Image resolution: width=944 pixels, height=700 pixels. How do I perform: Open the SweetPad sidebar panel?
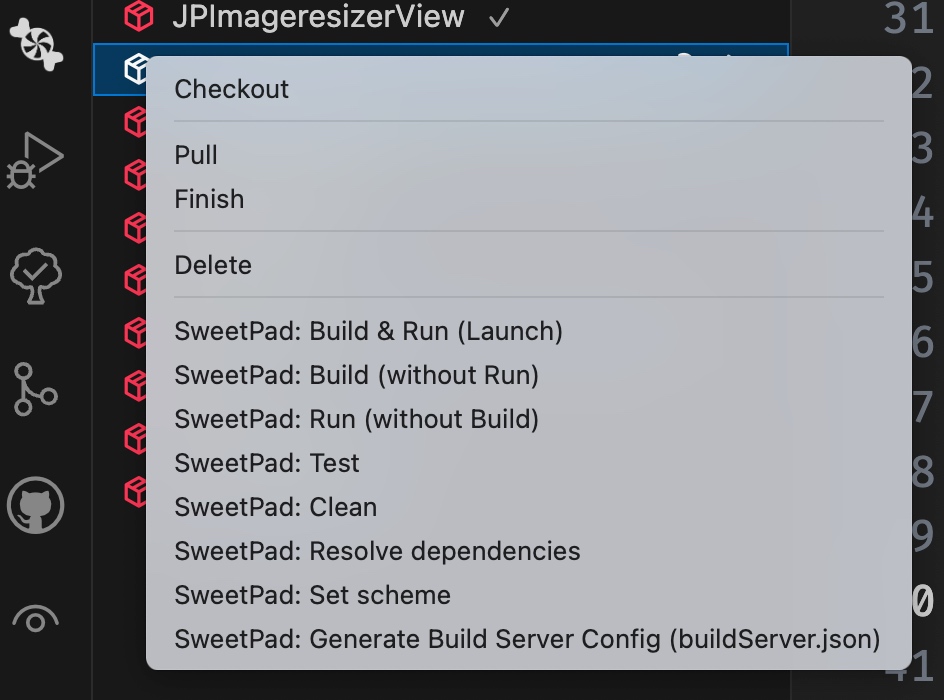point(36,40)
